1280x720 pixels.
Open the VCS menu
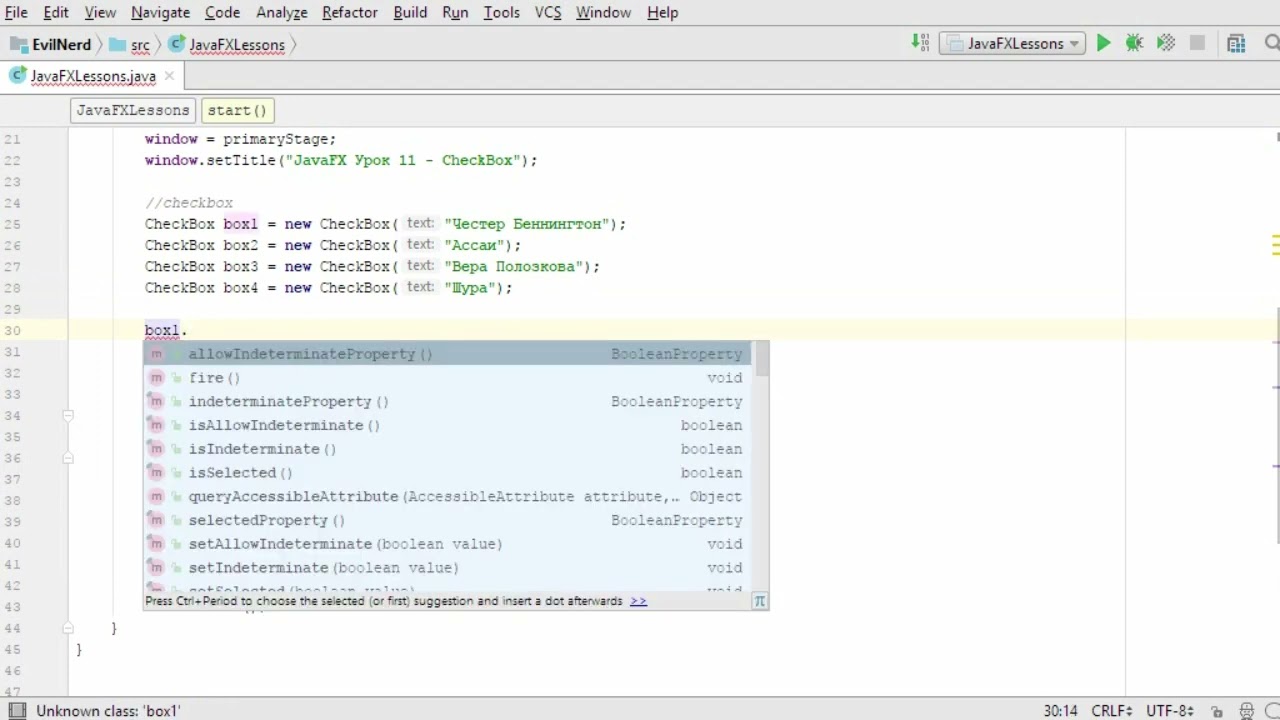[548, 12]
